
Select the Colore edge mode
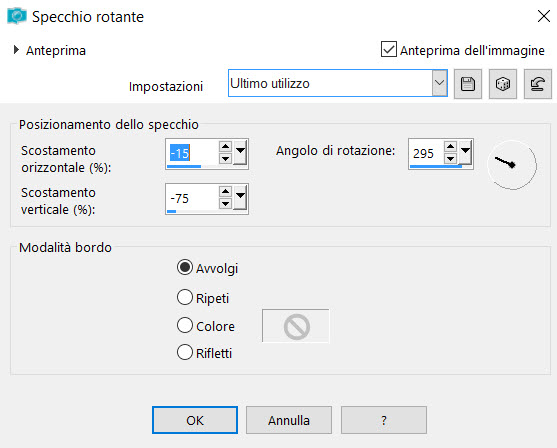pyautogui.click(x=185, y=325)
